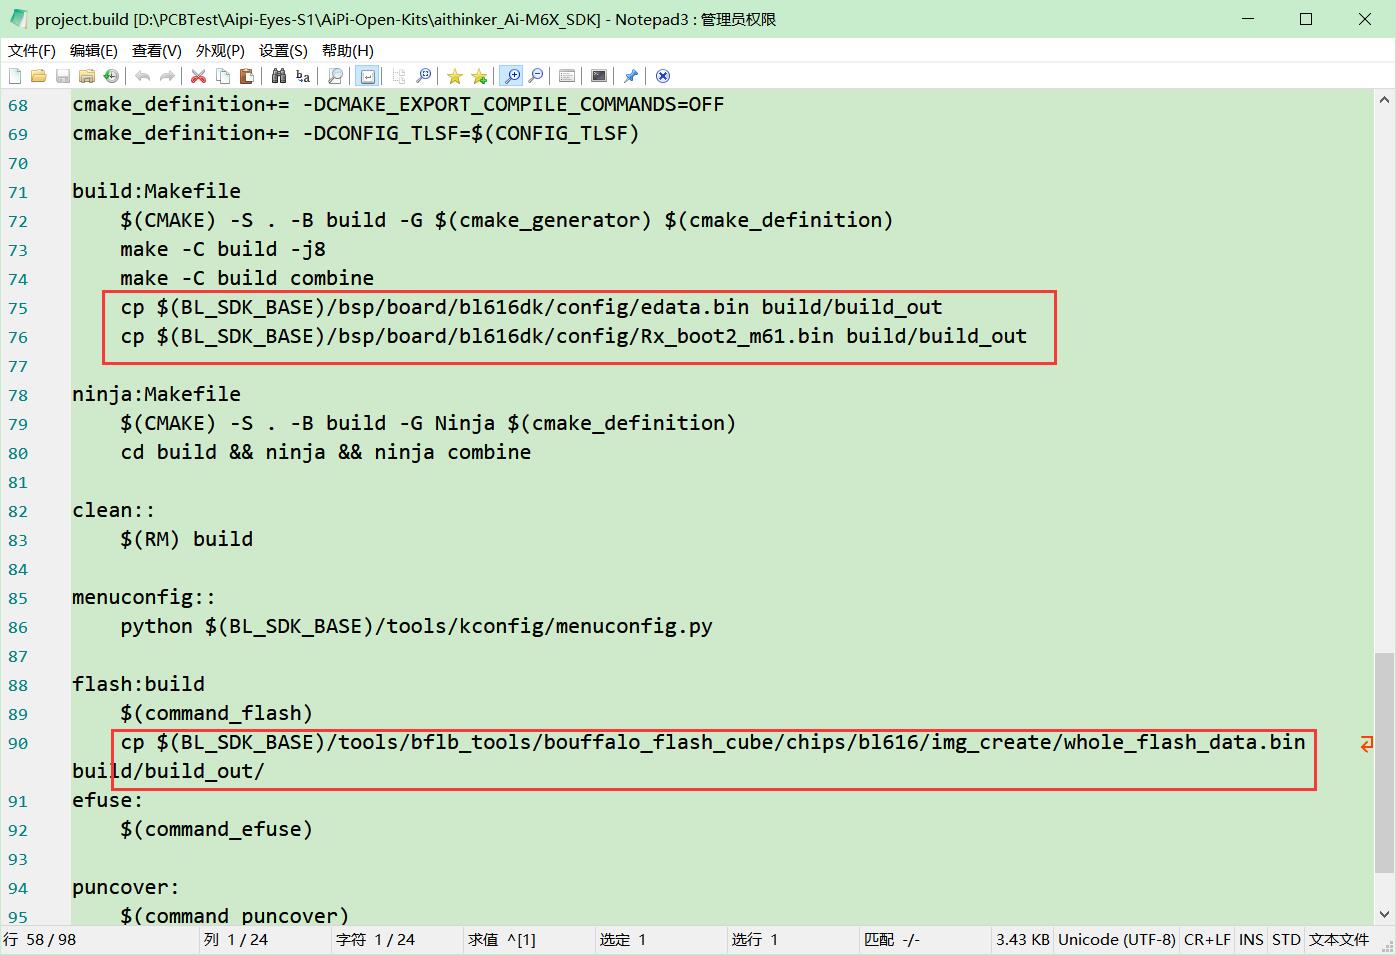Click the 3.43 KB file size field
The height and width of the screenshot is (955, 1396).
tap(1023, 940)
